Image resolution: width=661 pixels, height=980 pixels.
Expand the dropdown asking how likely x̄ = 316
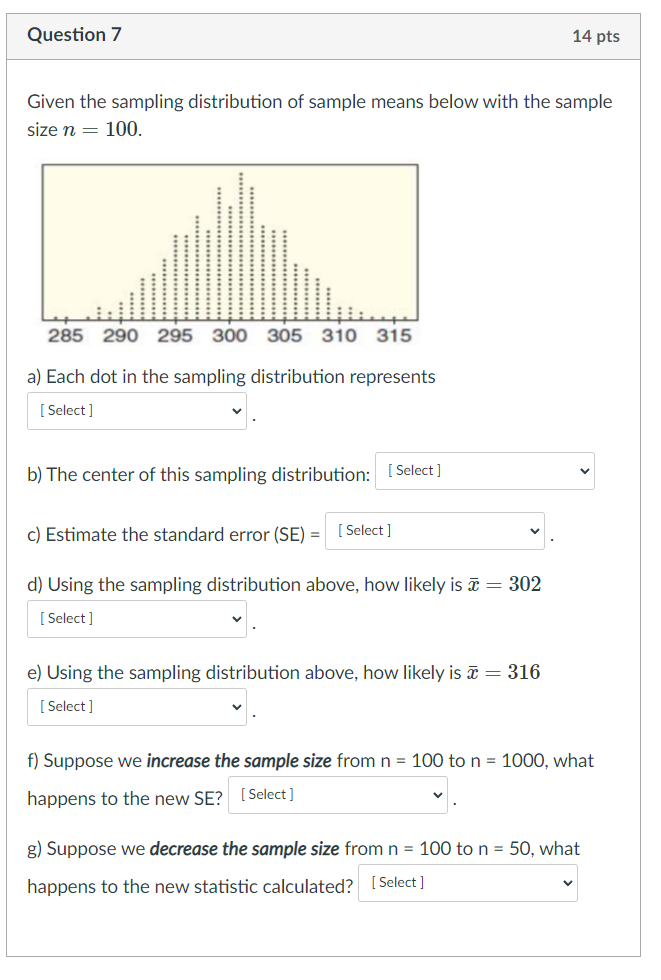pos(137,706)
